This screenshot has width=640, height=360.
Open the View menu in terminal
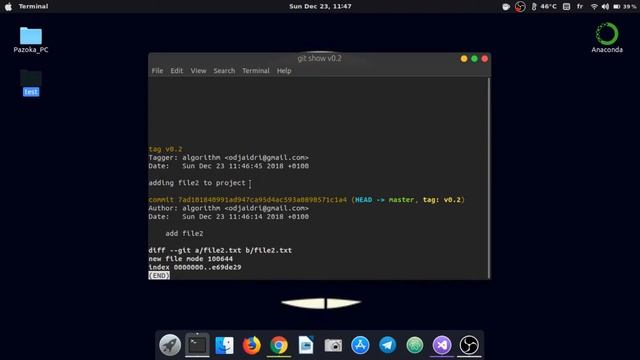coord(198,71)
